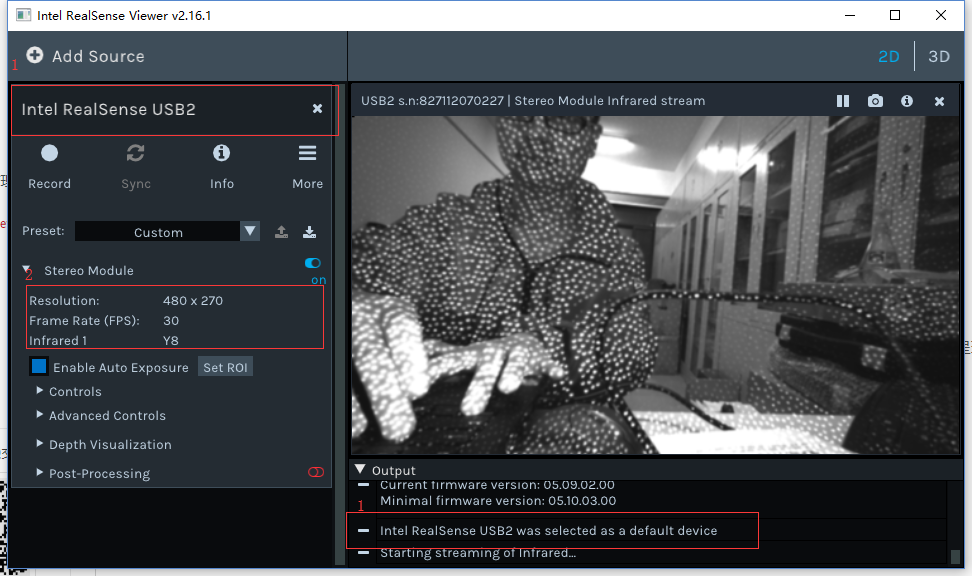Click the upload preset icon
The width and height of the screenshot is (972, 576).
click(281, 231)
